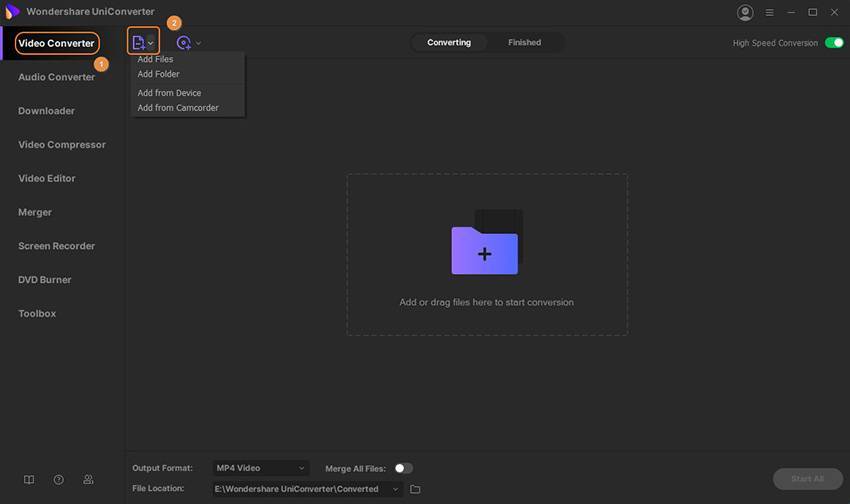Click the user guide book icon
850x504 pixels.
29,480
